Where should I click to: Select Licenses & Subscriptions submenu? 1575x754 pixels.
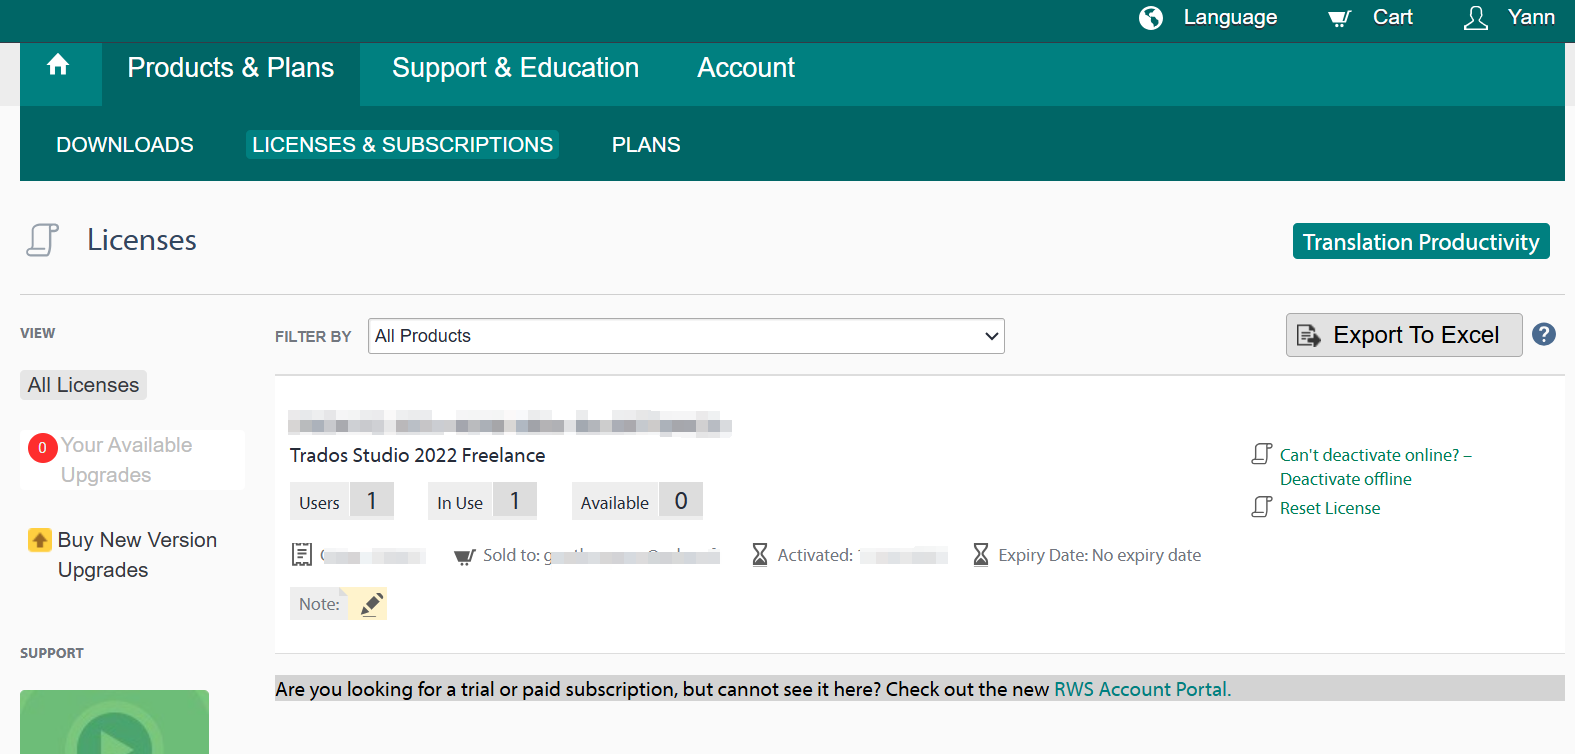402,145
